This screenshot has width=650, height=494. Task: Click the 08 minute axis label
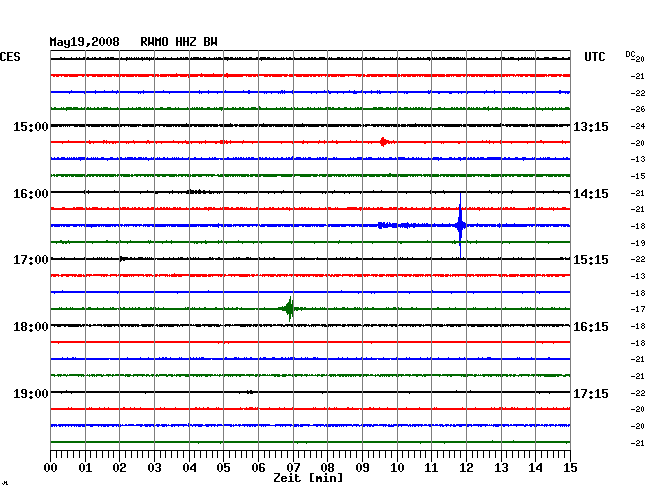[x=327, y=468]
